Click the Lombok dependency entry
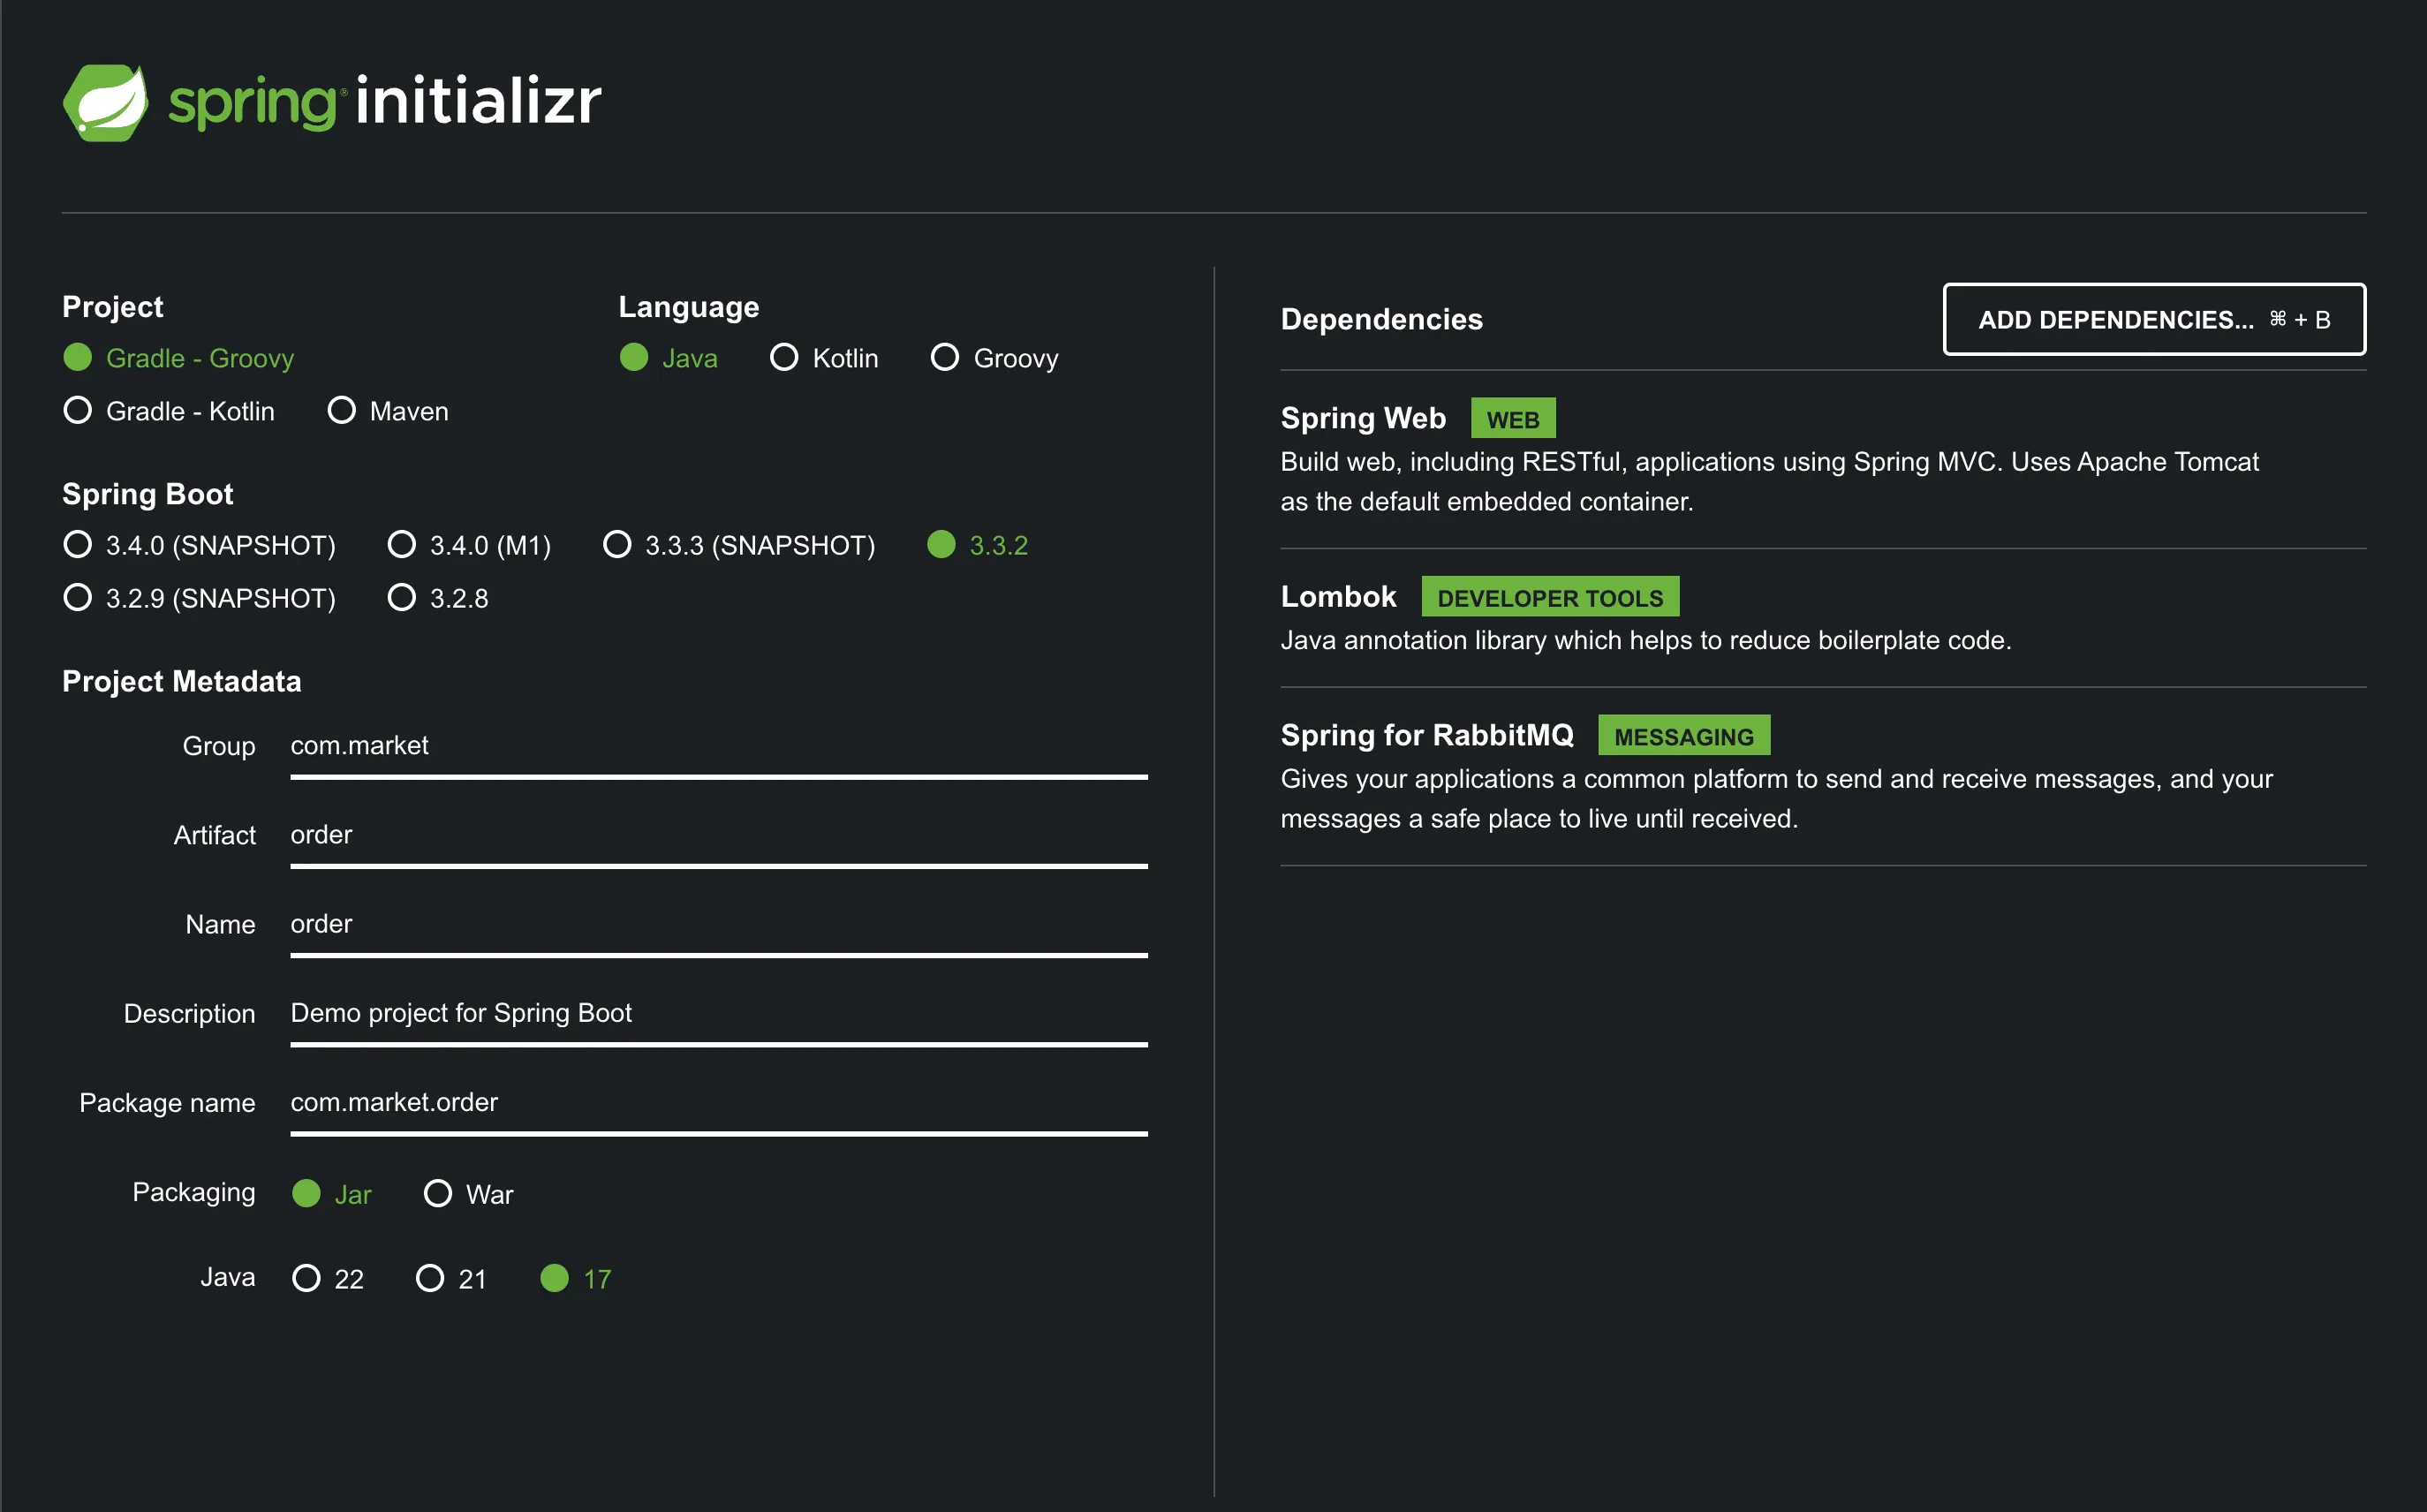This screenshot has height=1512, width=2427. [1338, 597]
